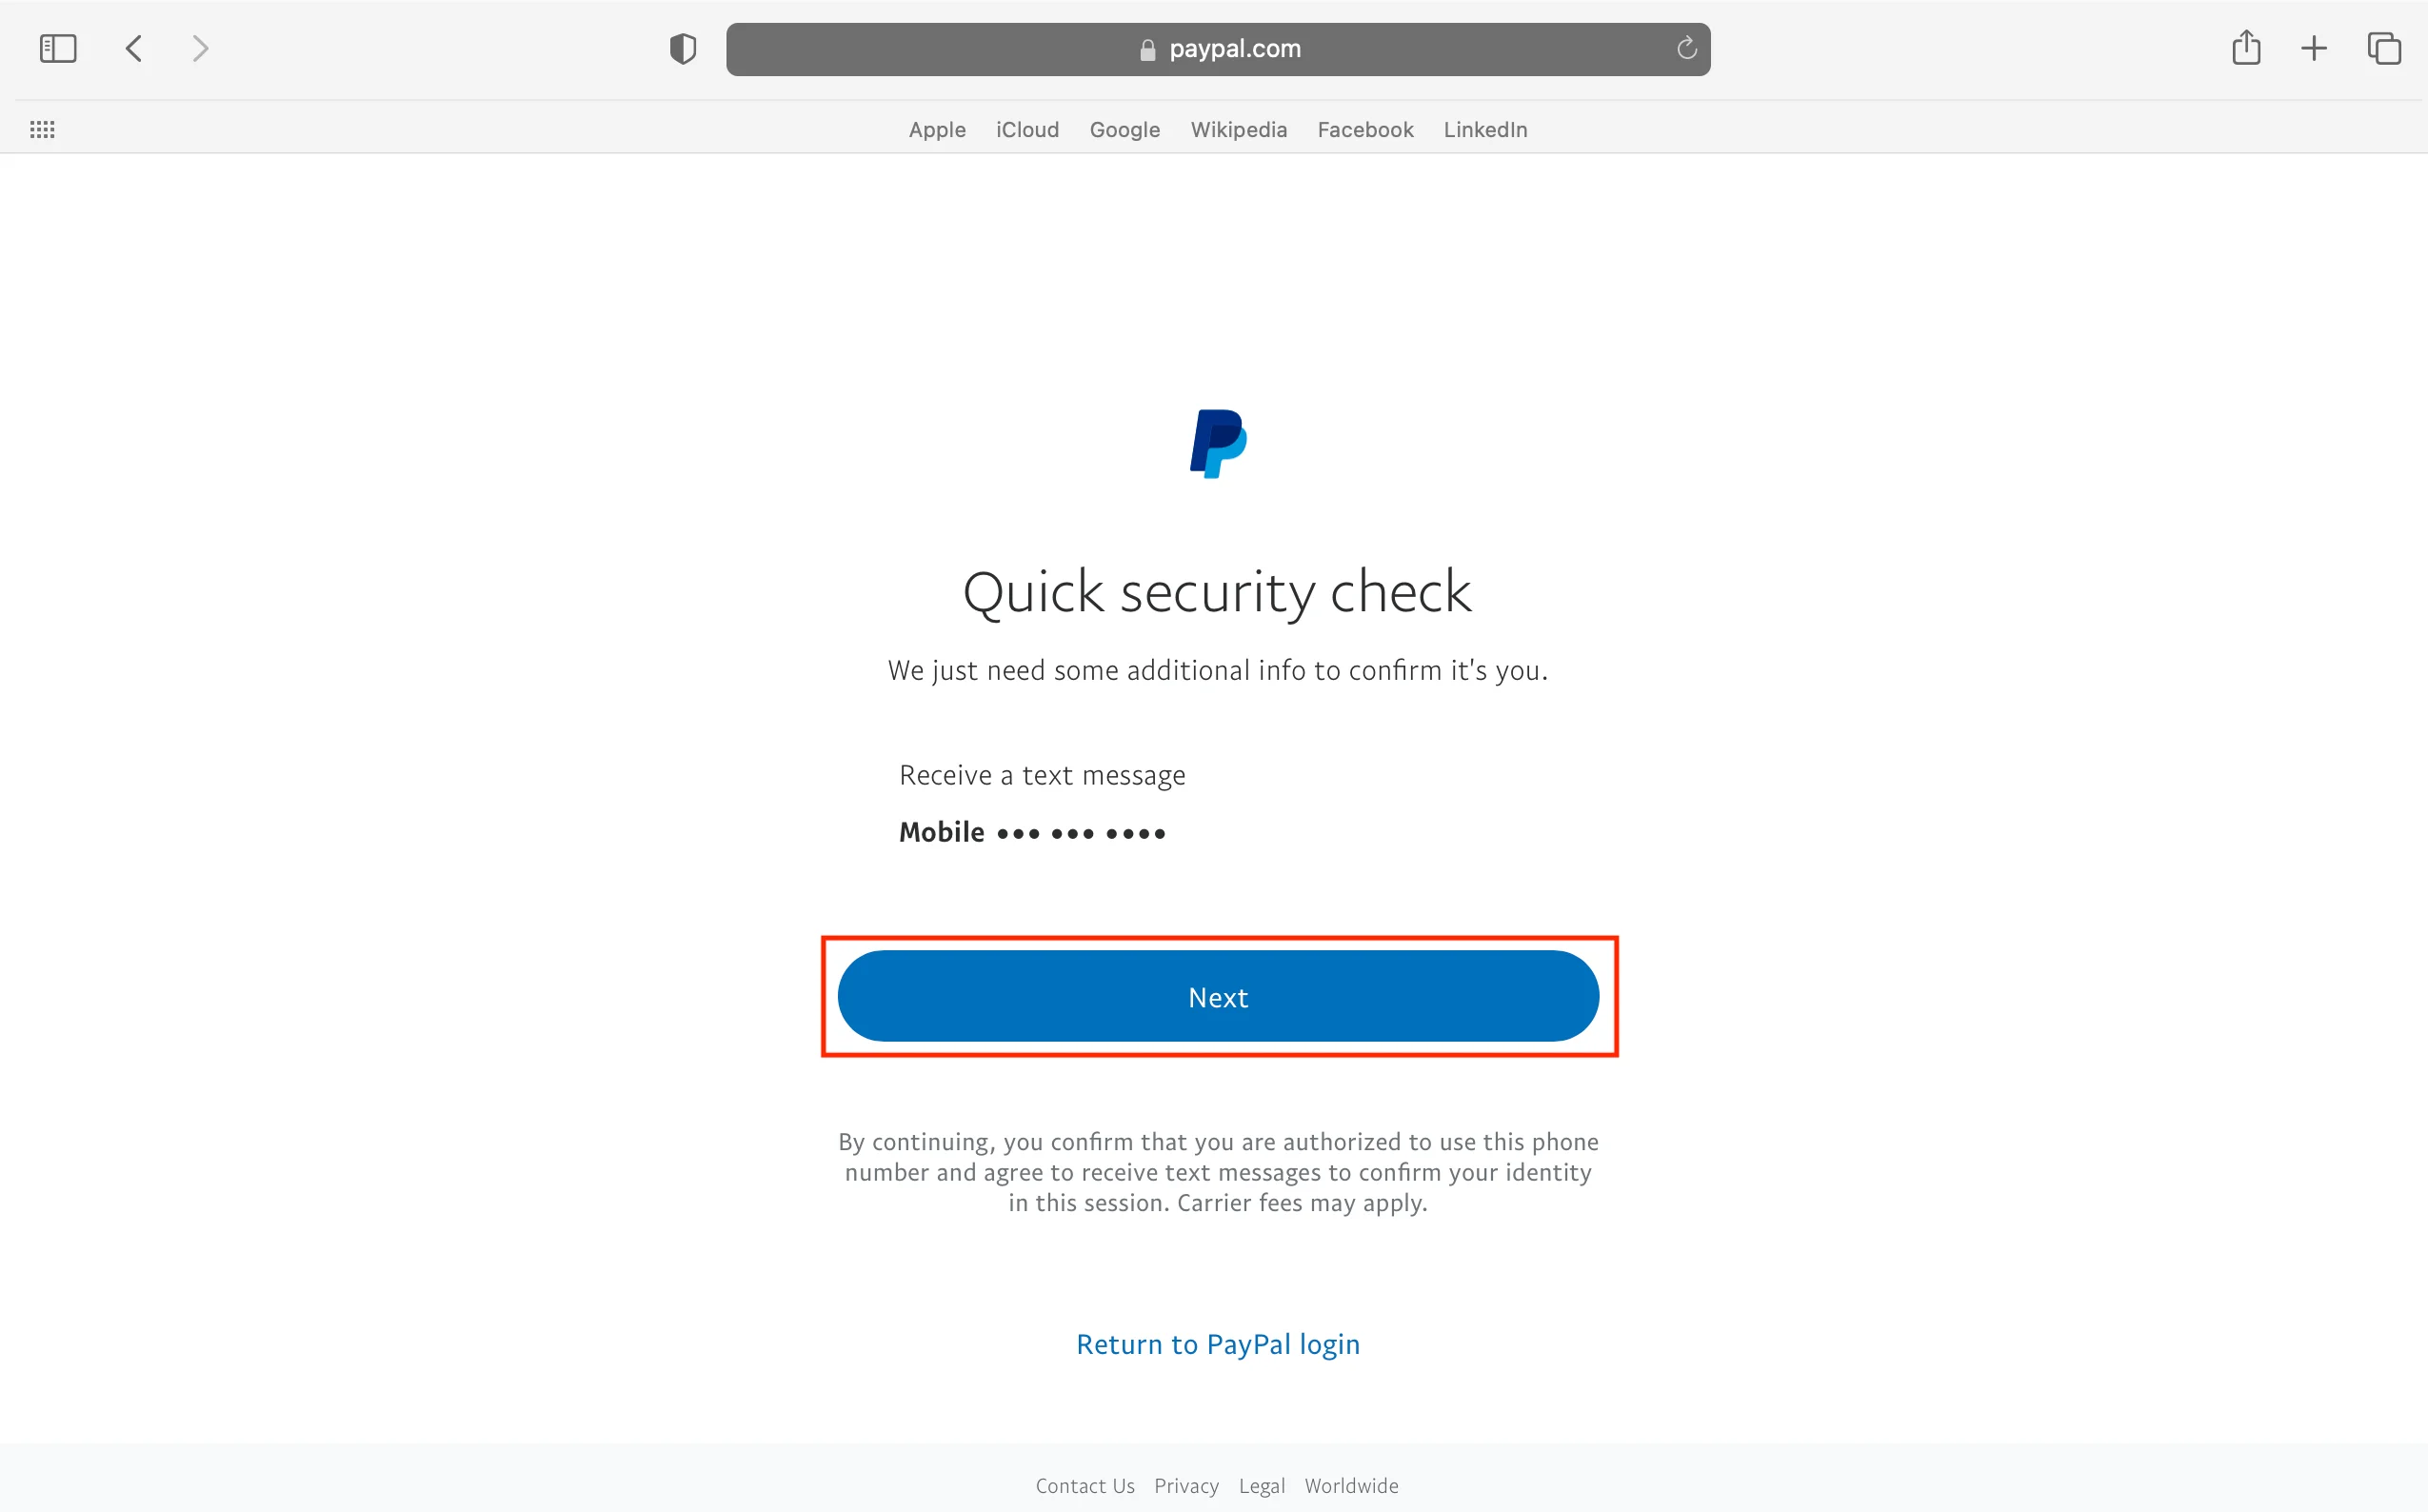Viewport: 2428px width, 1512px height.
Task: Open the Contact Us footer link
Action: click(1085, 1486)
